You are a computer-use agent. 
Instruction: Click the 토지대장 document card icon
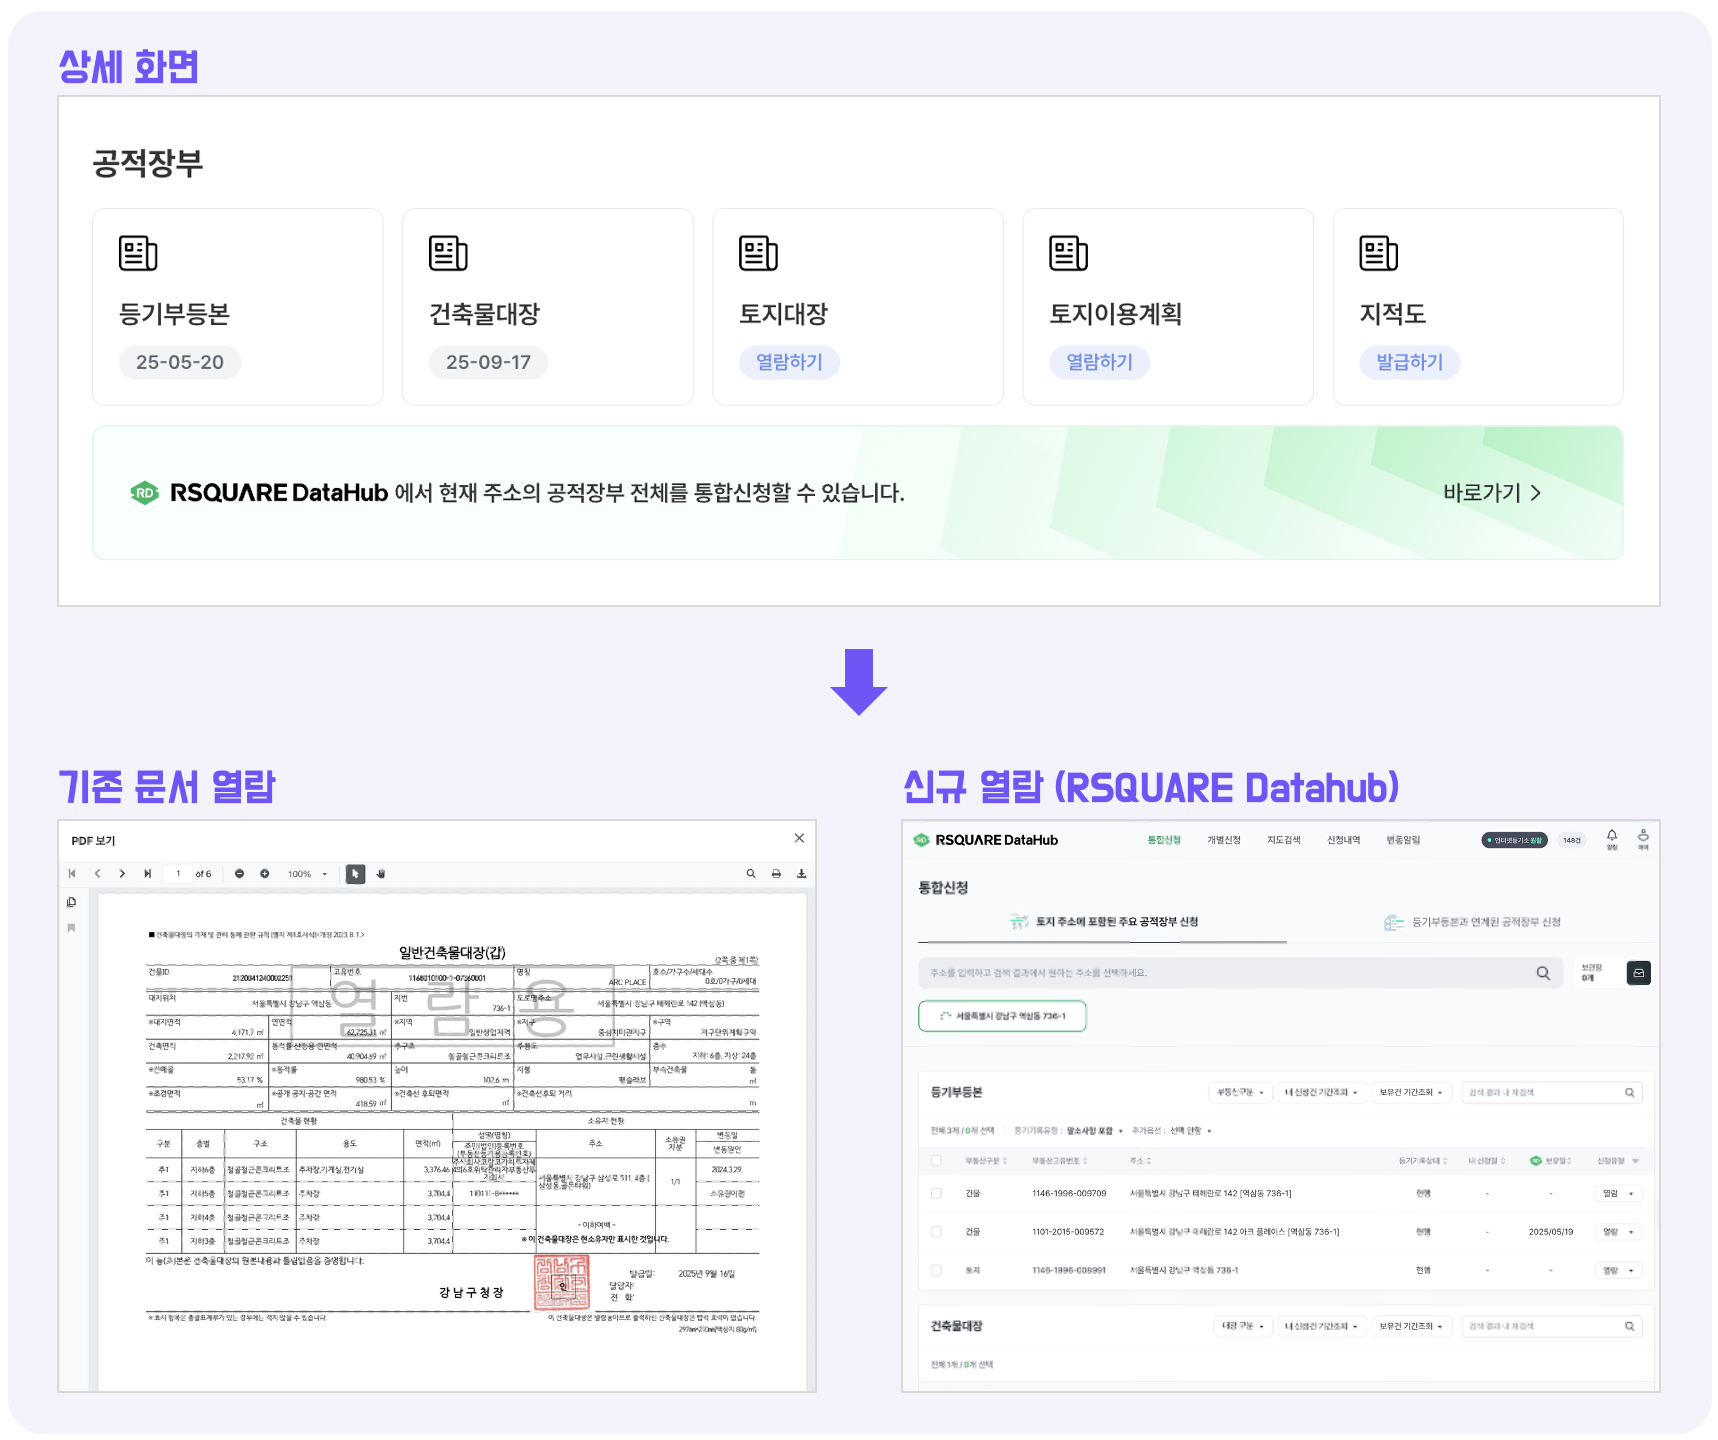pyautogui.click(x=758, y=253)
